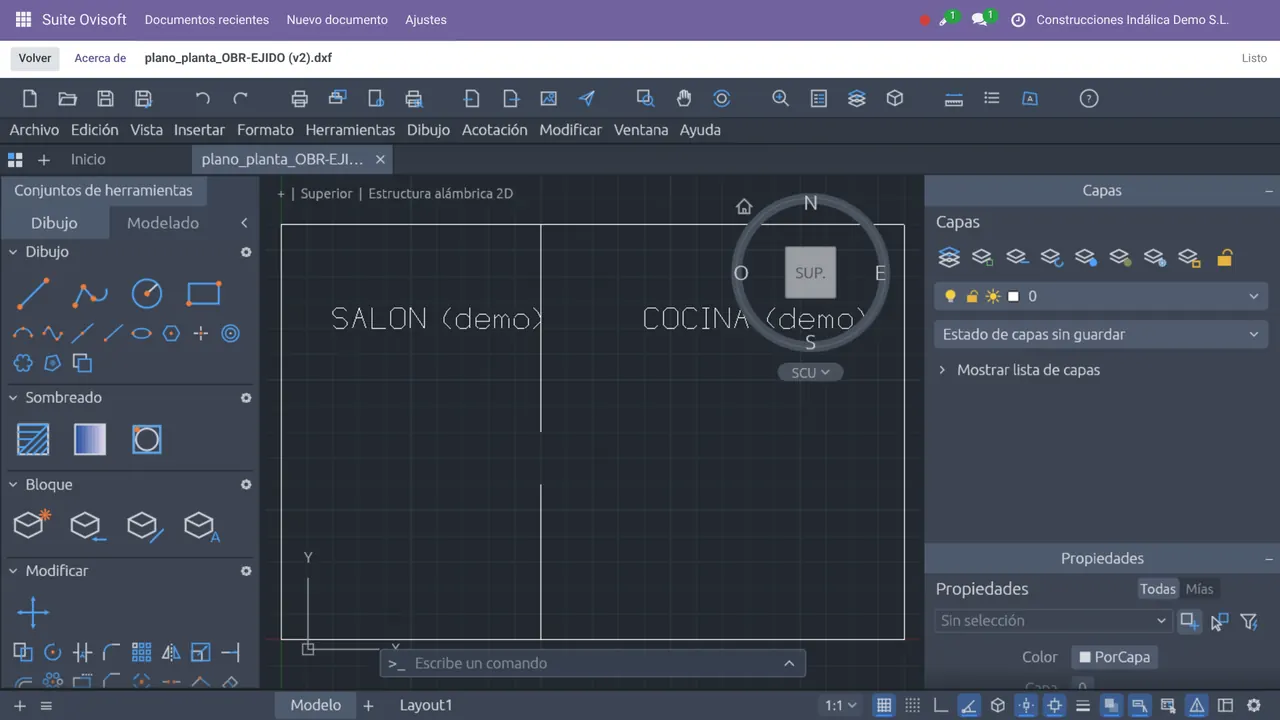Select the Circle drawing tool
1280x720 pixels.
(147, 293)
